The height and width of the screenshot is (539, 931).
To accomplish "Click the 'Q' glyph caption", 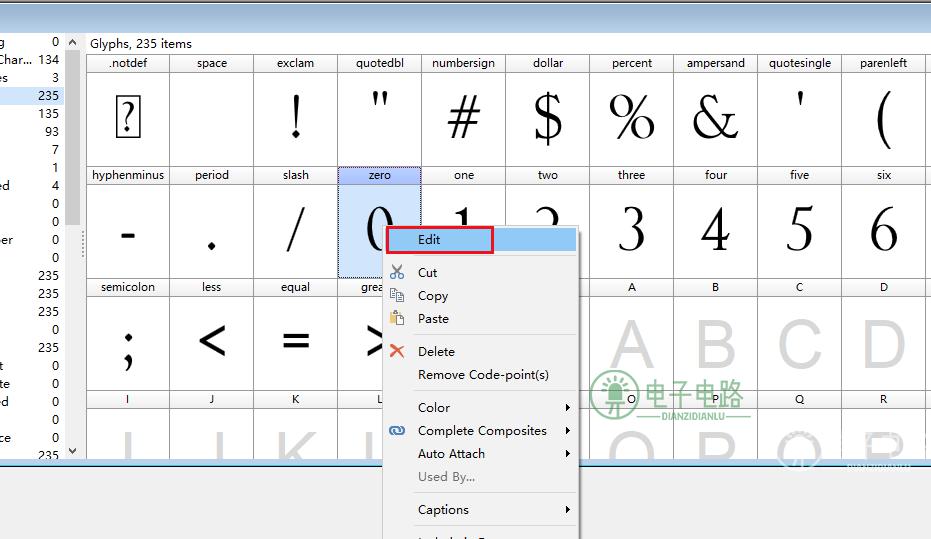I will [800, 399].
